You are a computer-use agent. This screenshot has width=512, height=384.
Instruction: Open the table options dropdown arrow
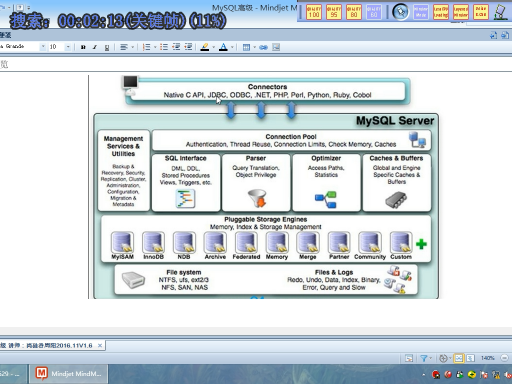click(254, 47)
